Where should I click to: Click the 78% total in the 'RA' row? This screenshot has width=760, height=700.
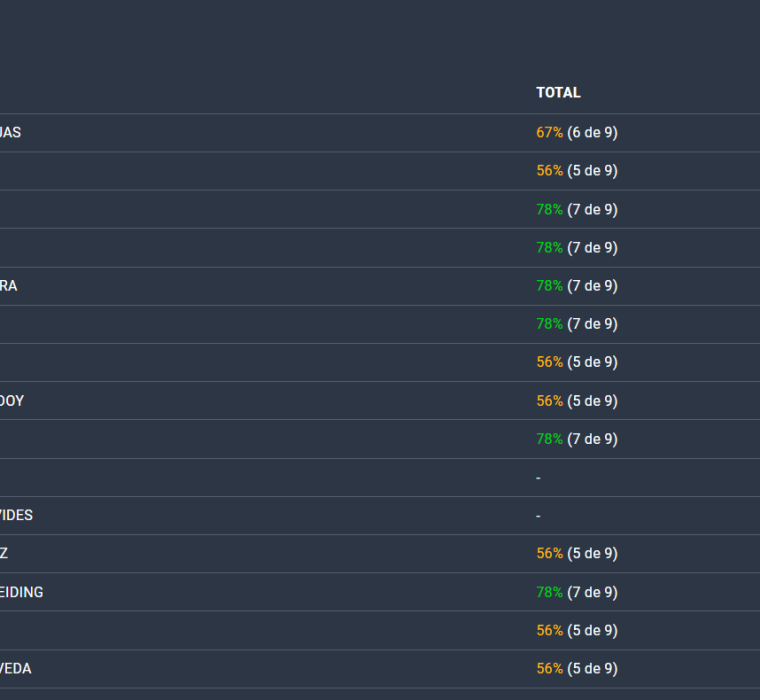549,286
